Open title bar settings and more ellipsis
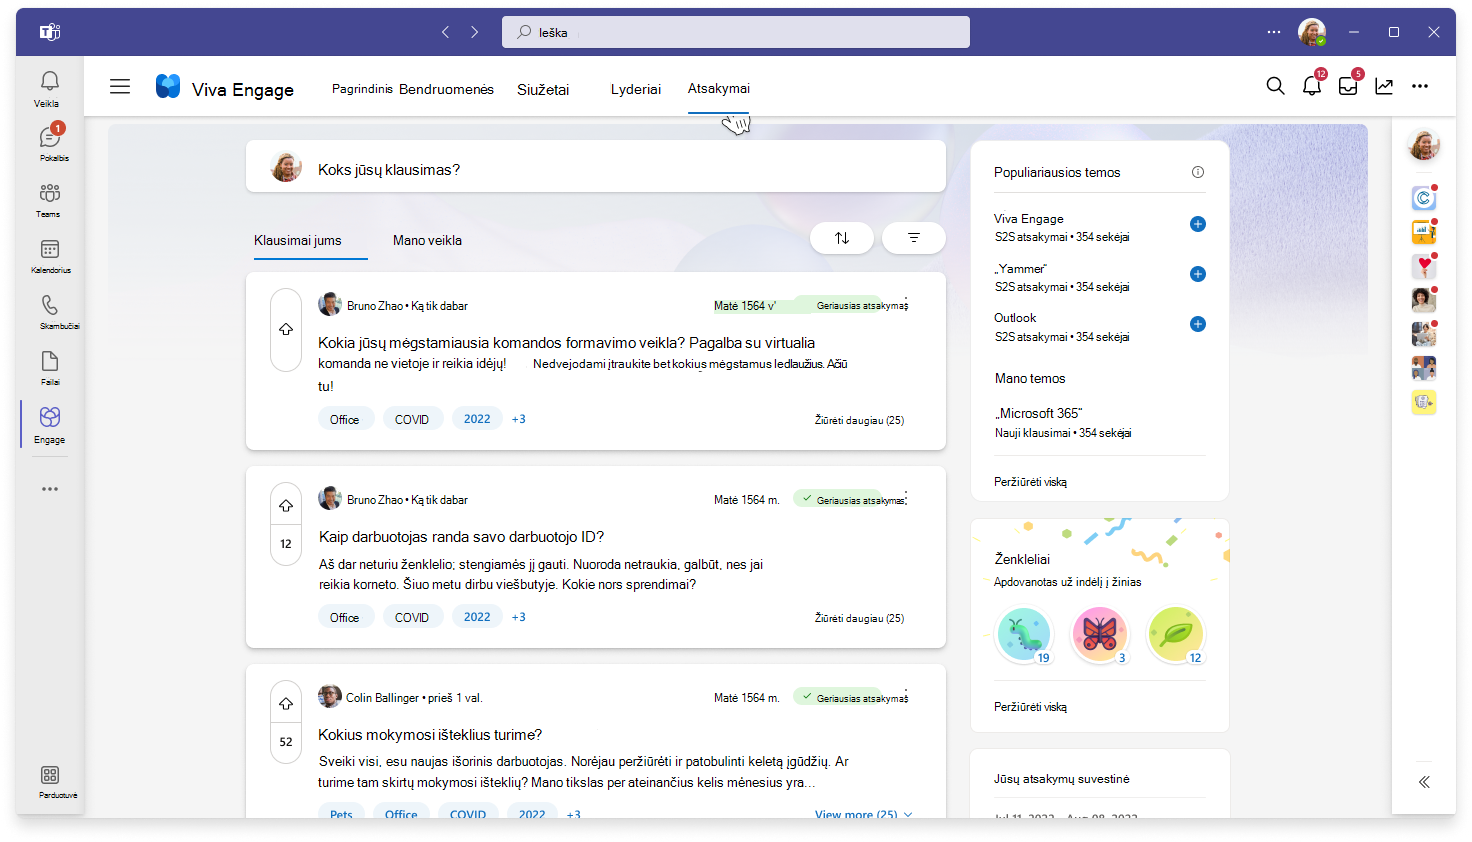The width and height of the screenshot is (1472, 842). click(x=1273, y=32)
